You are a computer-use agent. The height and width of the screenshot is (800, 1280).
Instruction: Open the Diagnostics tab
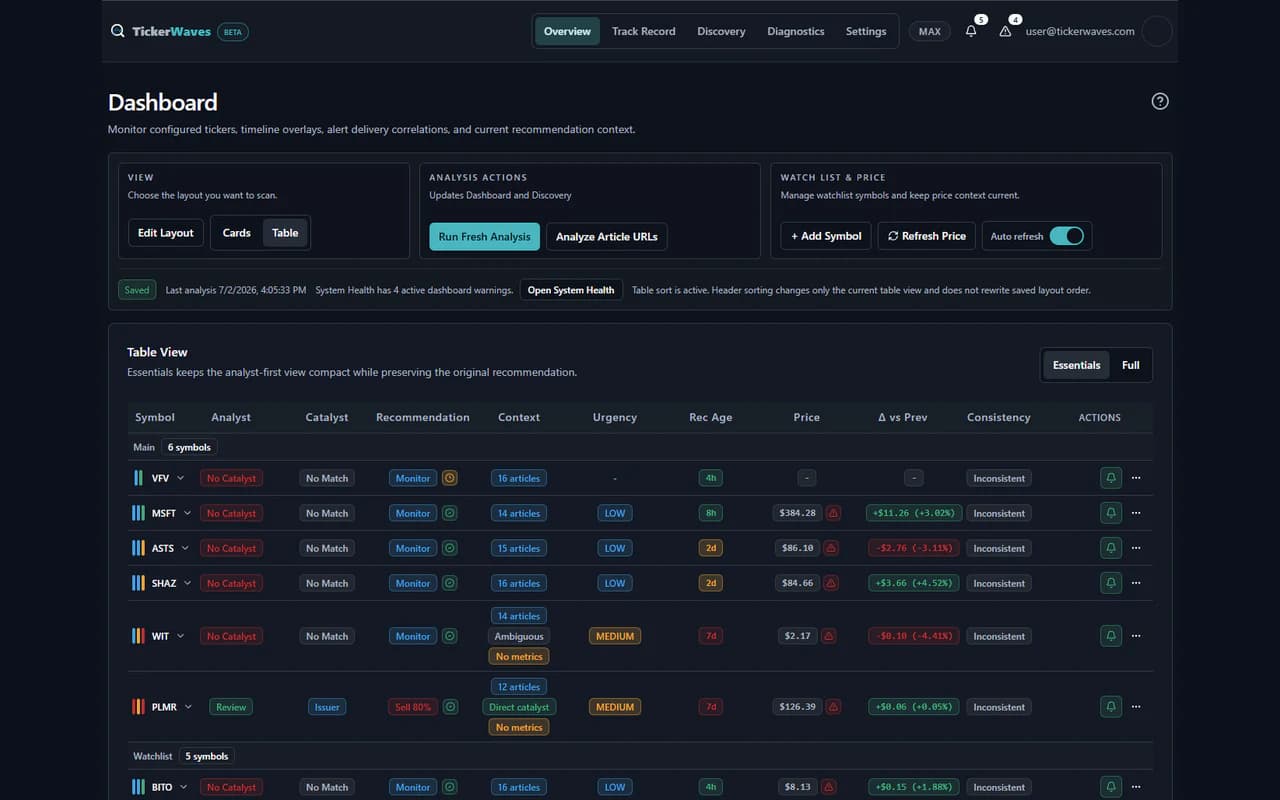pyautogui.click(x=796, y=31)
